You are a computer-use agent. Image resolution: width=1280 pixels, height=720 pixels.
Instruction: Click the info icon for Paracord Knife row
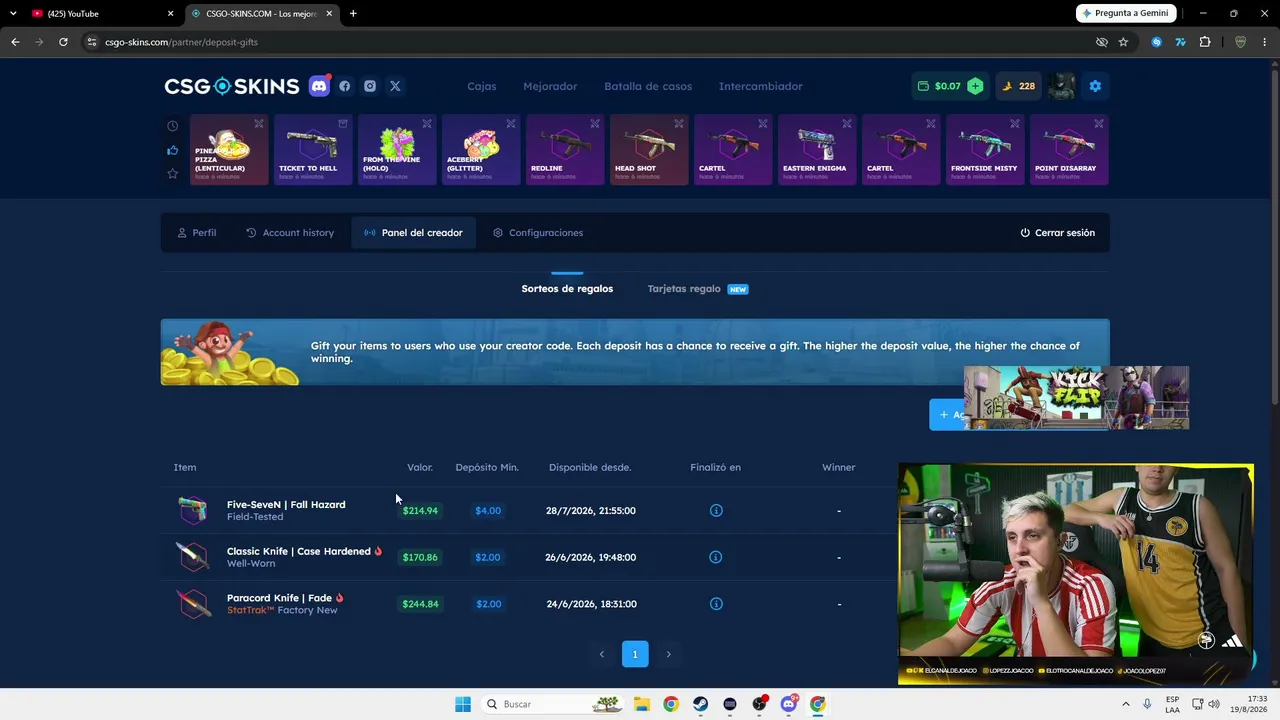(x=716, y=604)
